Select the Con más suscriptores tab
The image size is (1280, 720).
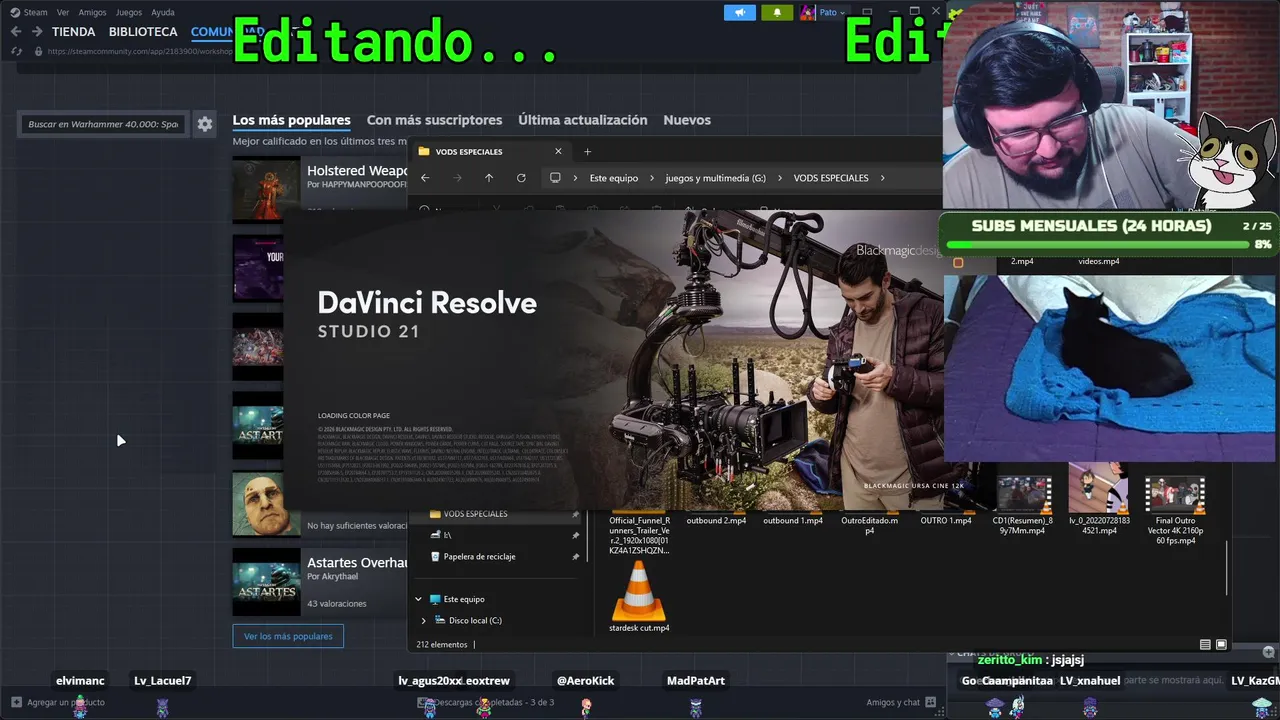pyautogui.click(x=434, y=120)
